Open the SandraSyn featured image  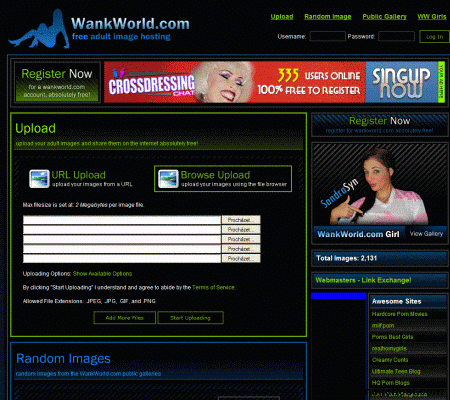pos(379,185)
